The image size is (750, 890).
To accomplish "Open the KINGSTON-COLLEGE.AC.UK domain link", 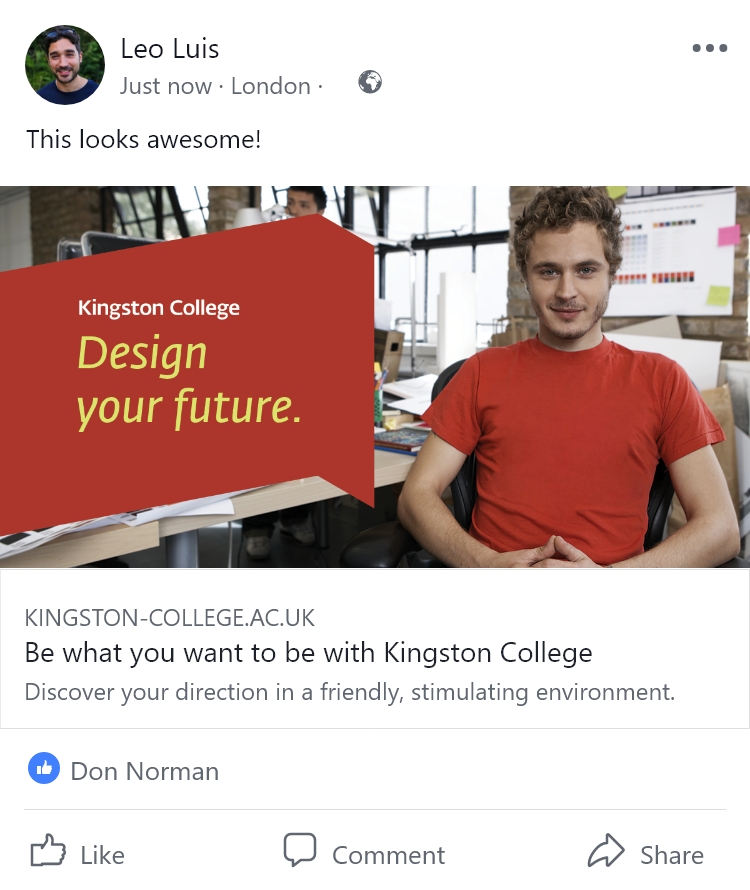I will click(170, 617).
